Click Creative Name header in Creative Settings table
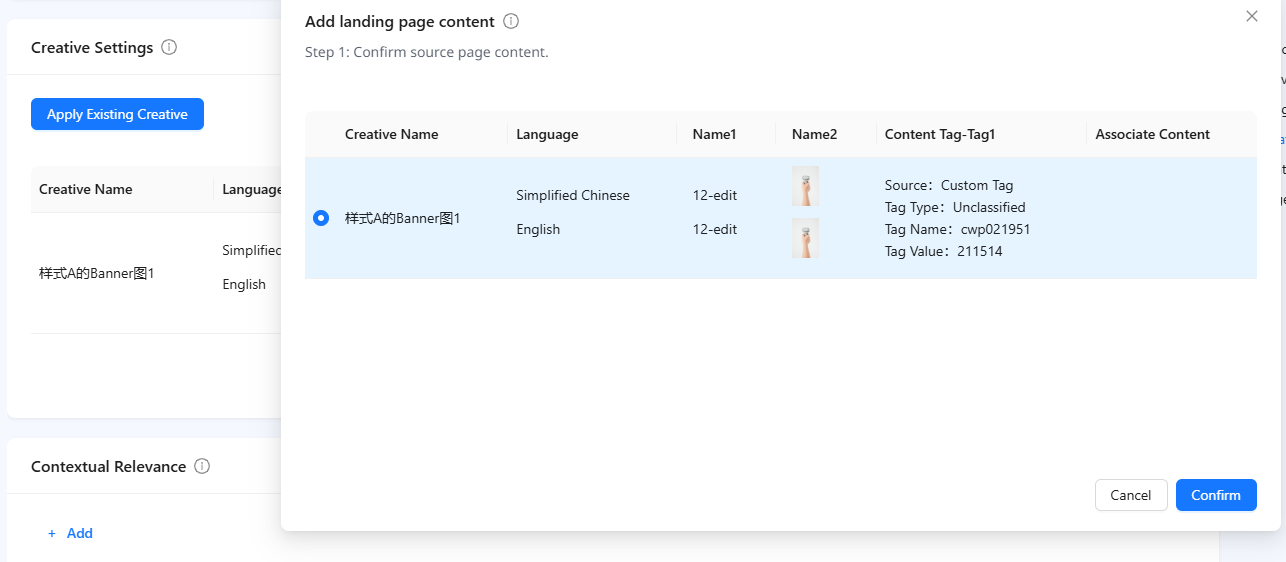Image resolution: width=1286 pixels, height=562 pixels. click(x=85, y=189)
